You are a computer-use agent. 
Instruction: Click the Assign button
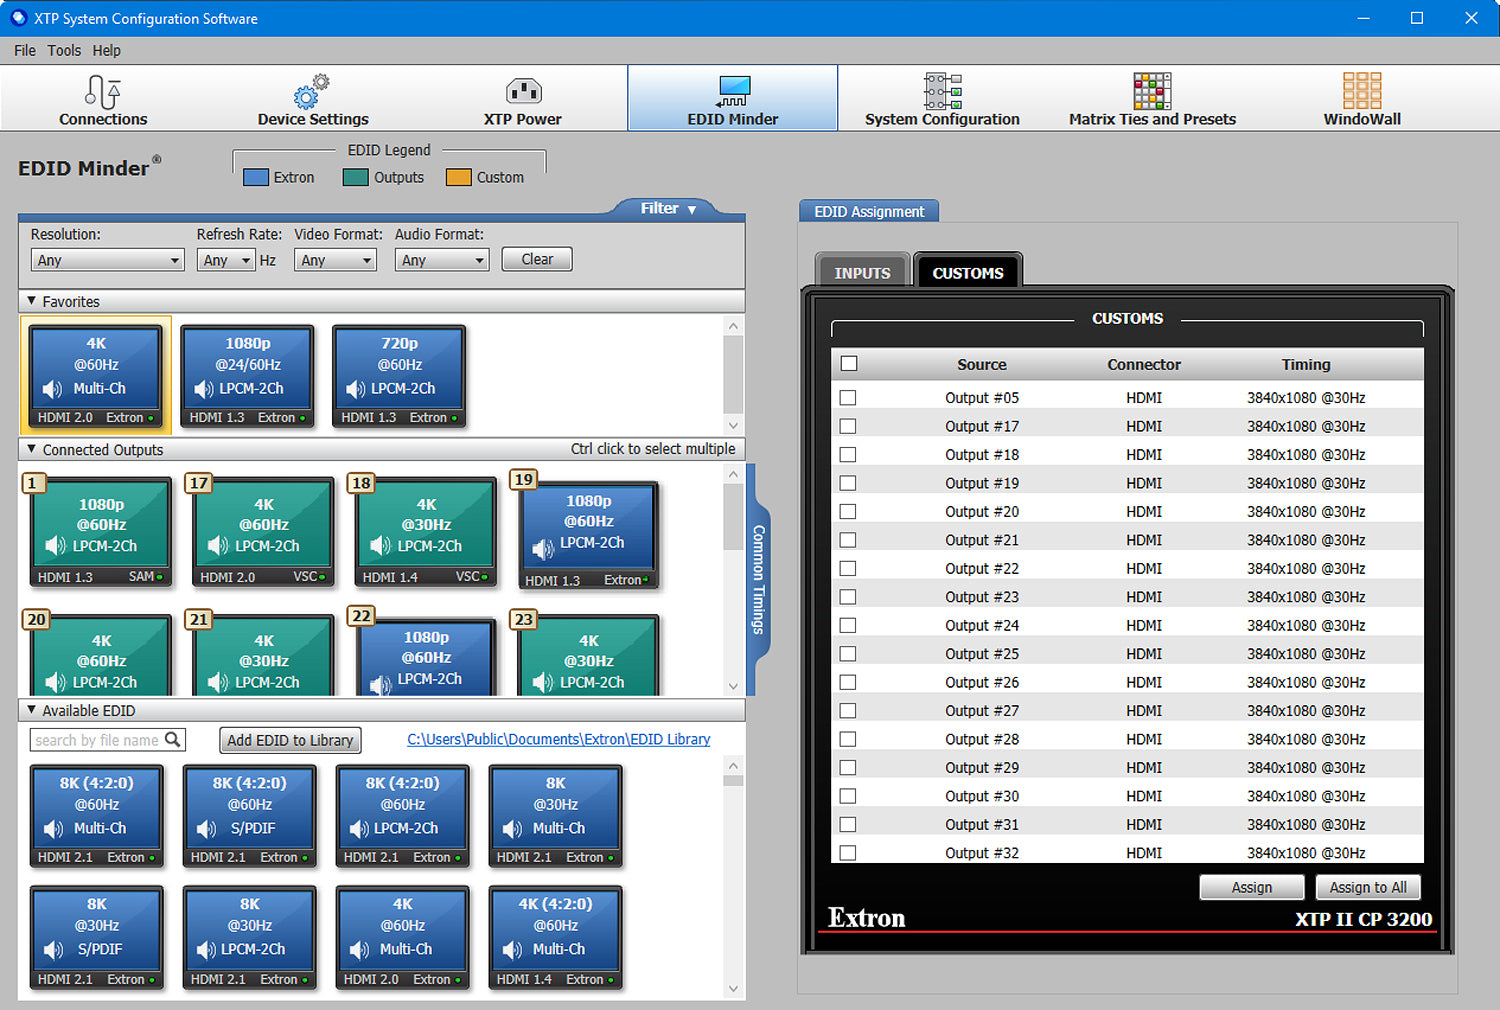[1252, 887]
